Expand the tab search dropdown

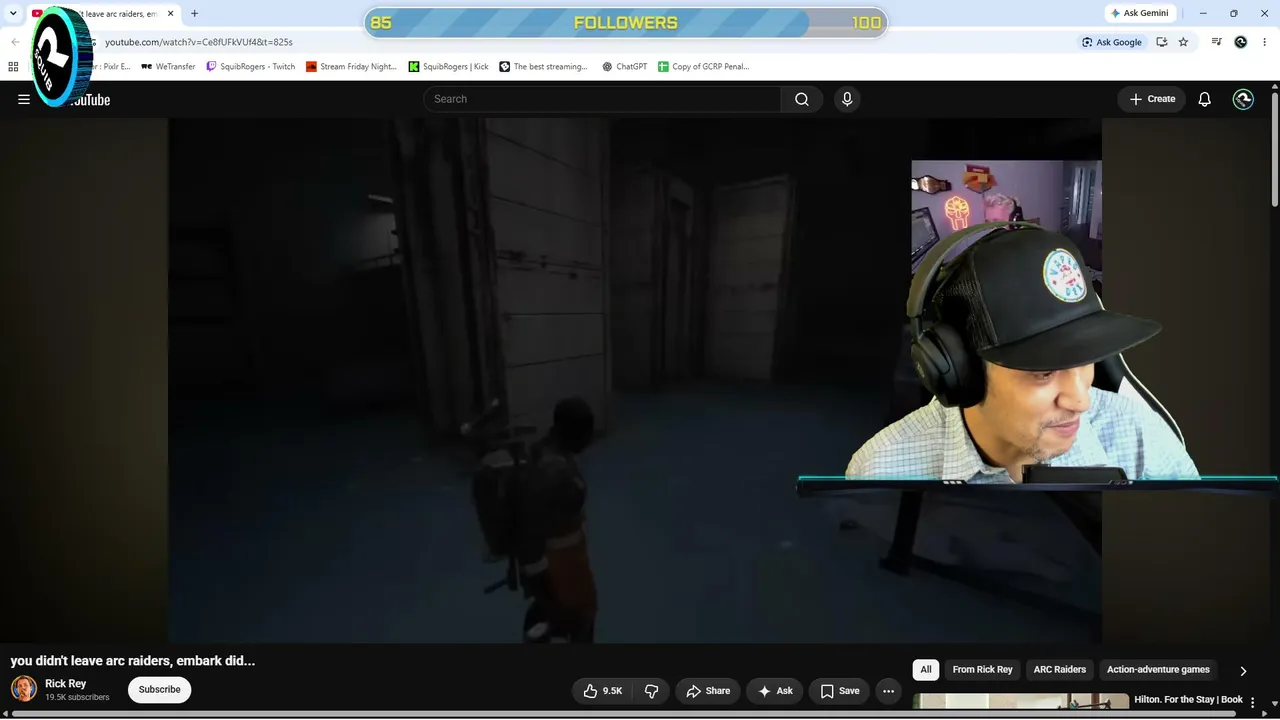[13, 14]
